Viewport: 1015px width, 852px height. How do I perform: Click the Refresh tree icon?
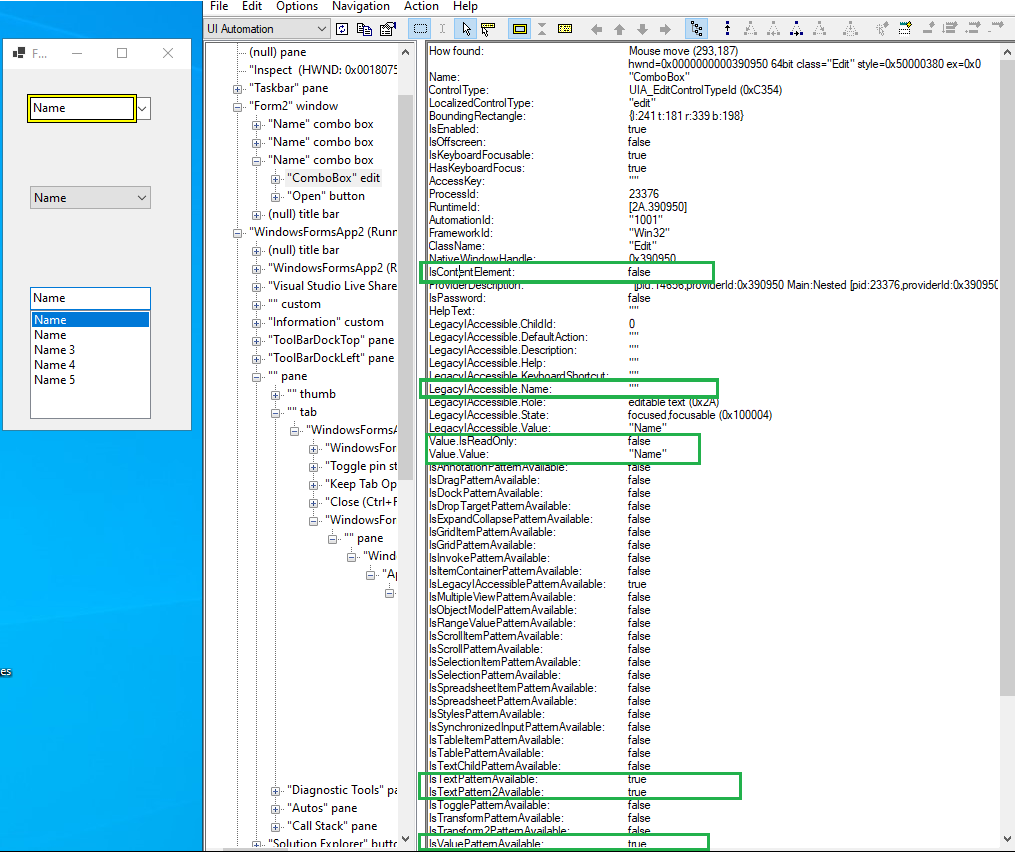(341, 28)
